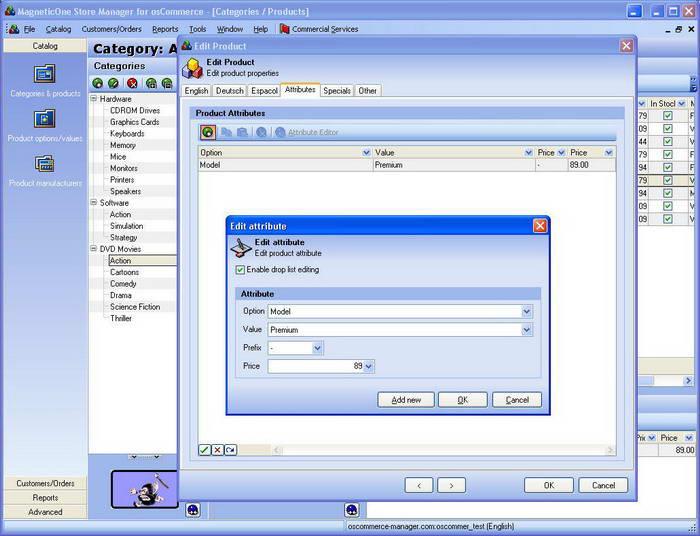Click the attribute grid horizontal scrollbar
This screenshot has height=536, width=700.
click(443, 450)
